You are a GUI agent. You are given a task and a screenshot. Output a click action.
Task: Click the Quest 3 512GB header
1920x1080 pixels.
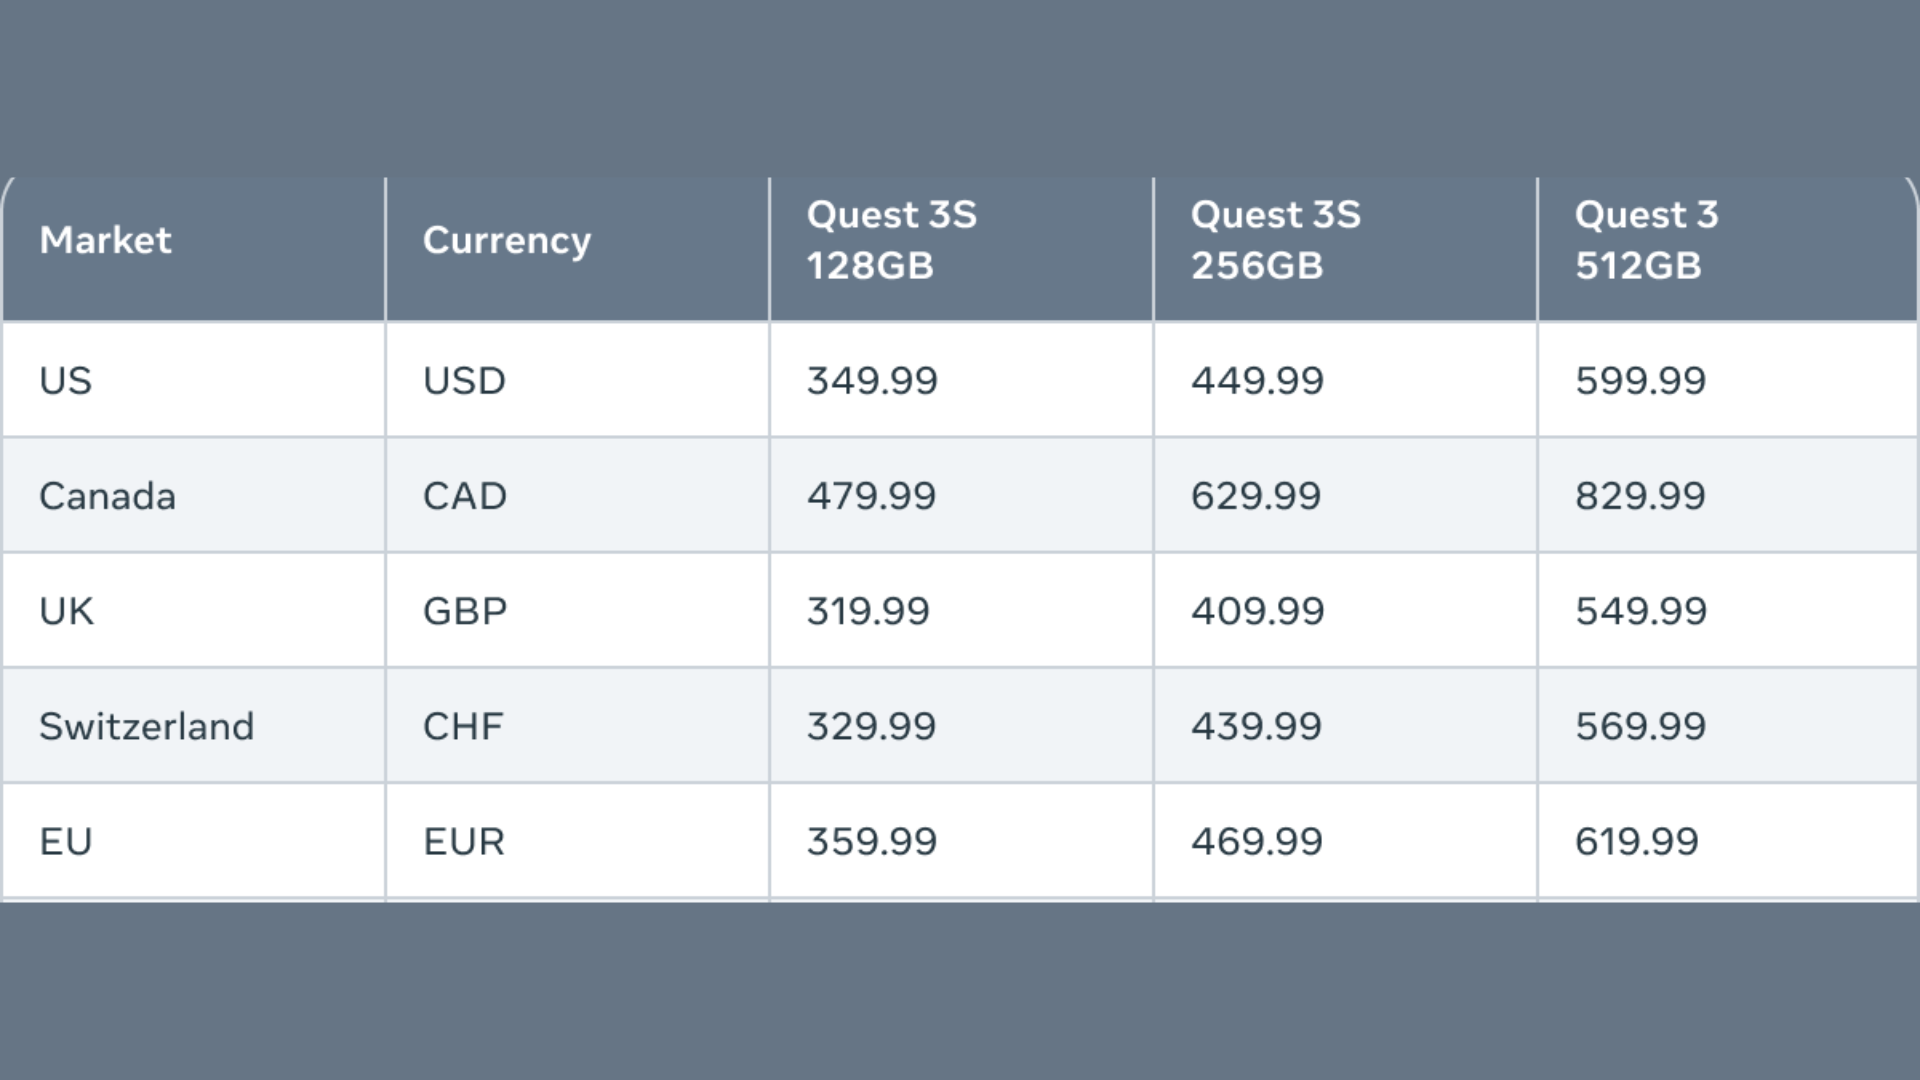pos(1647,240)
